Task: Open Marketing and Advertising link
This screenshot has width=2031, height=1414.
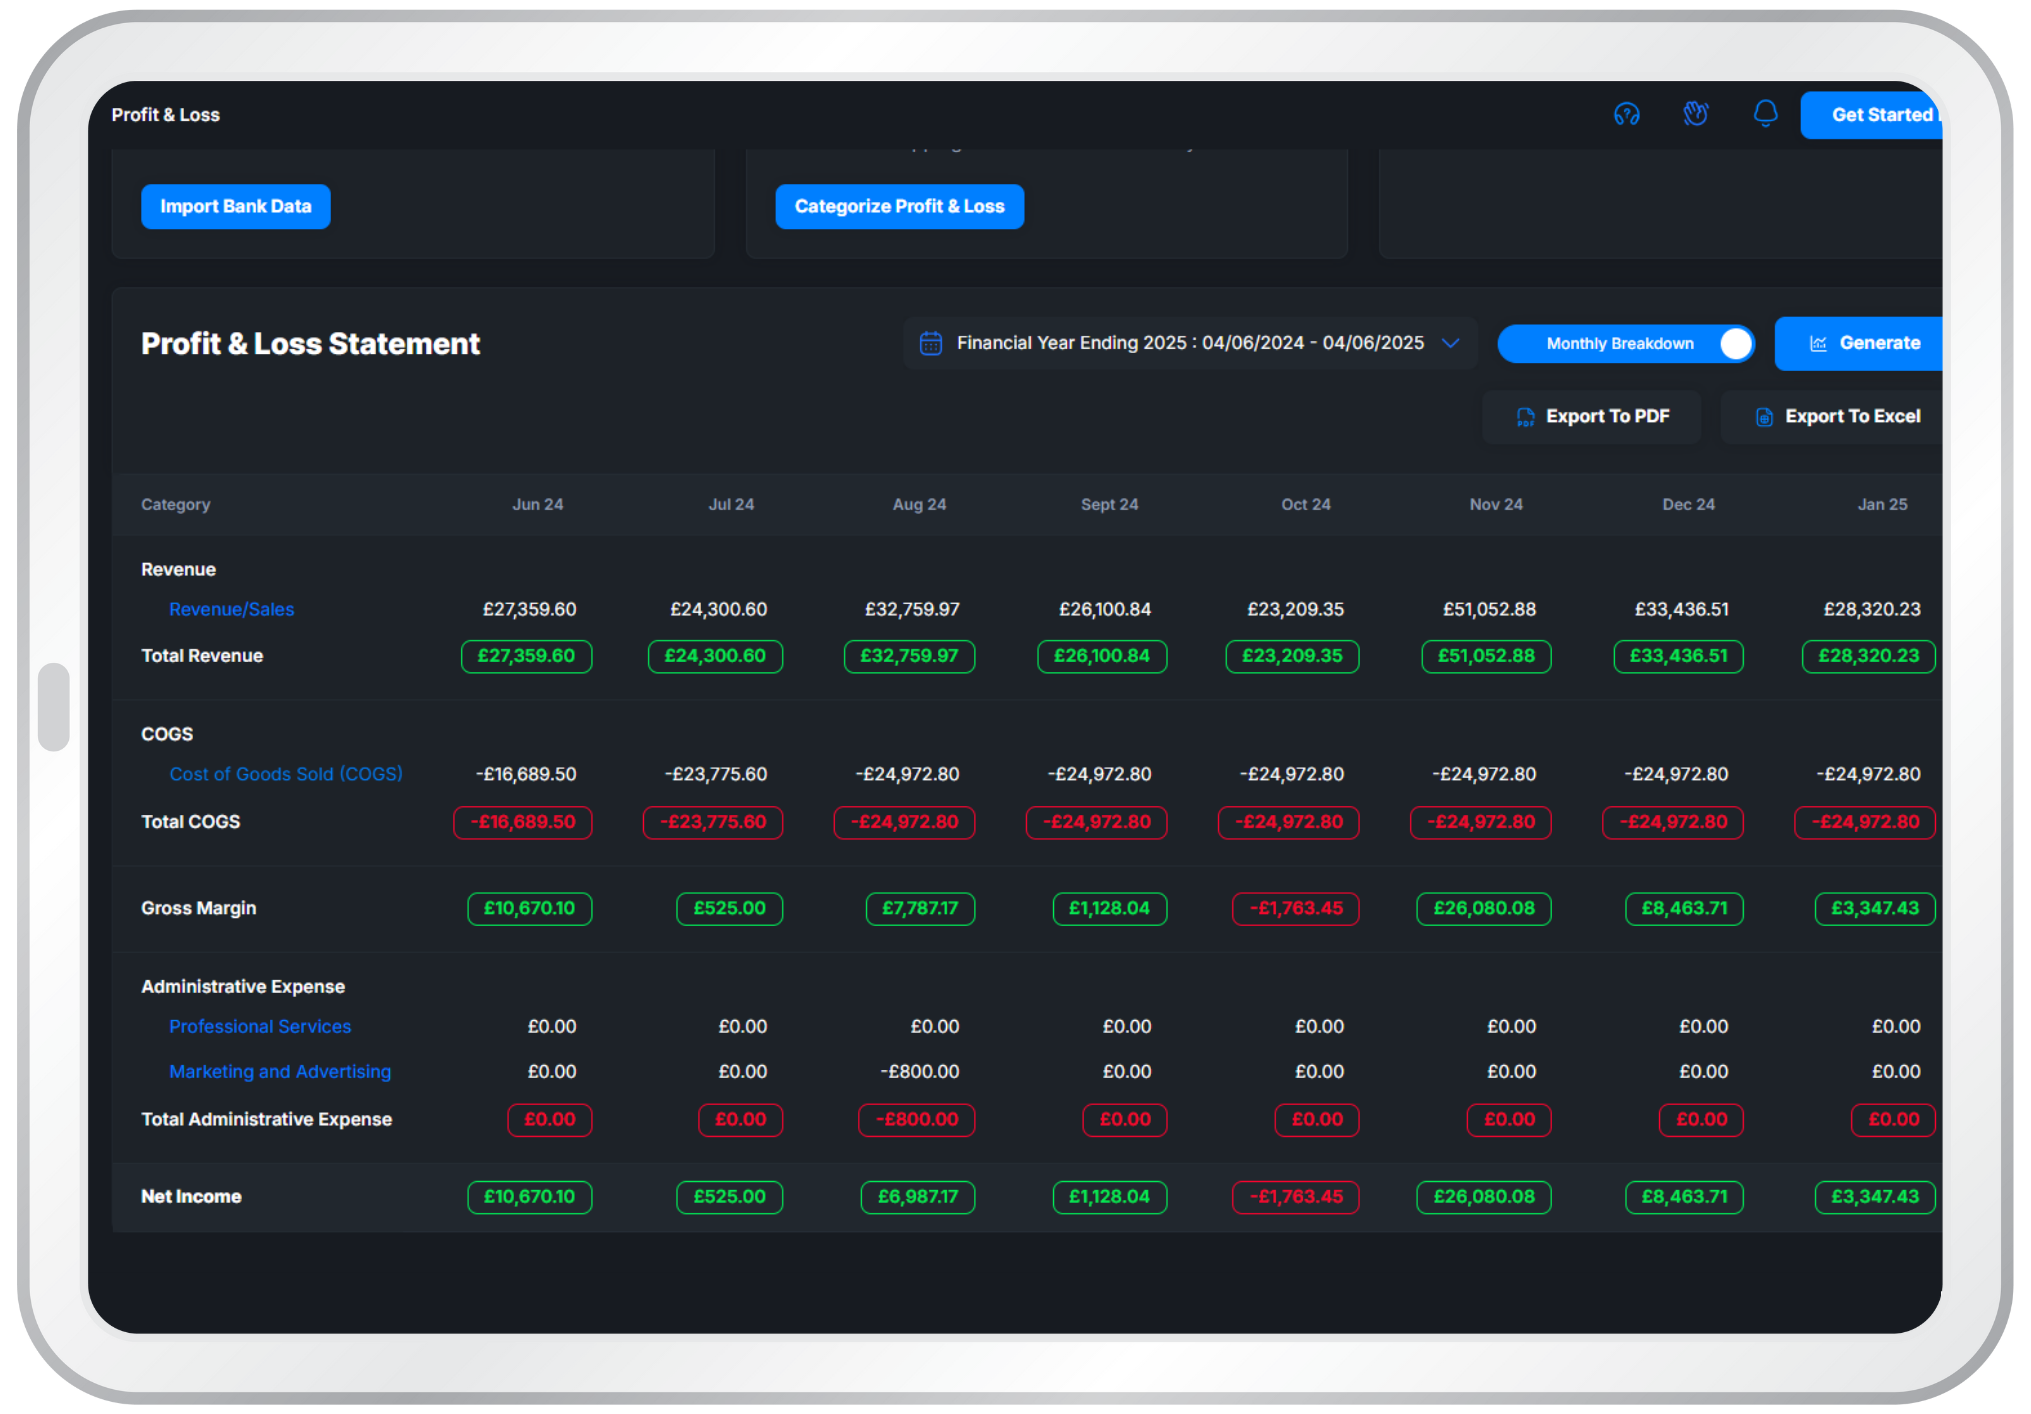Action: 280,1071
